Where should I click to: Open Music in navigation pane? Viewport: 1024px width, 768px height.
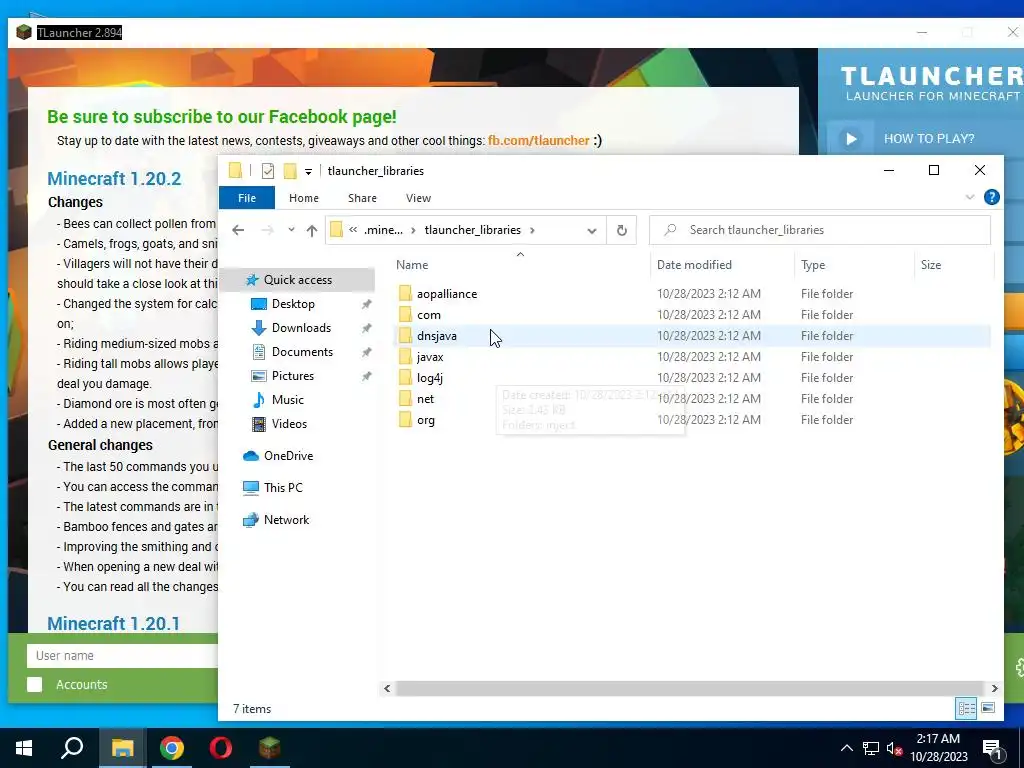tap(287, 400)
